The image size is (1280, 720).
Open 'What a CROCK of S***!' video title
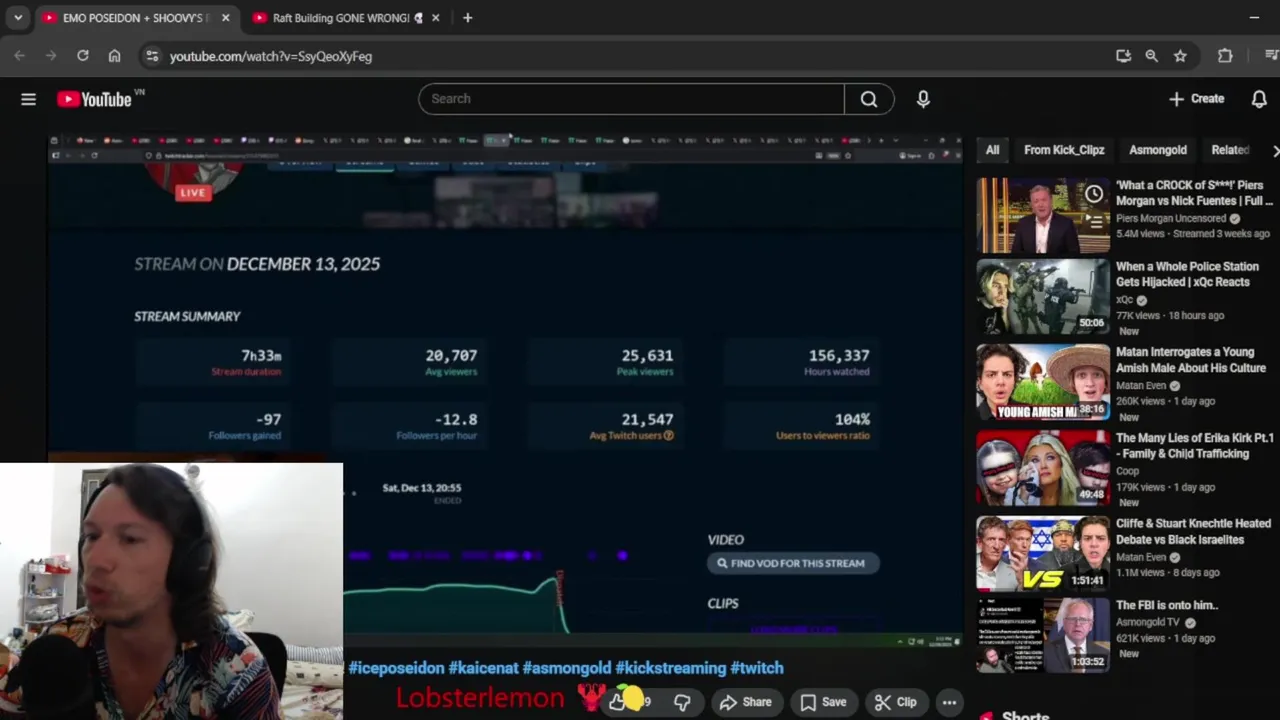click(x=1194, y=193)
